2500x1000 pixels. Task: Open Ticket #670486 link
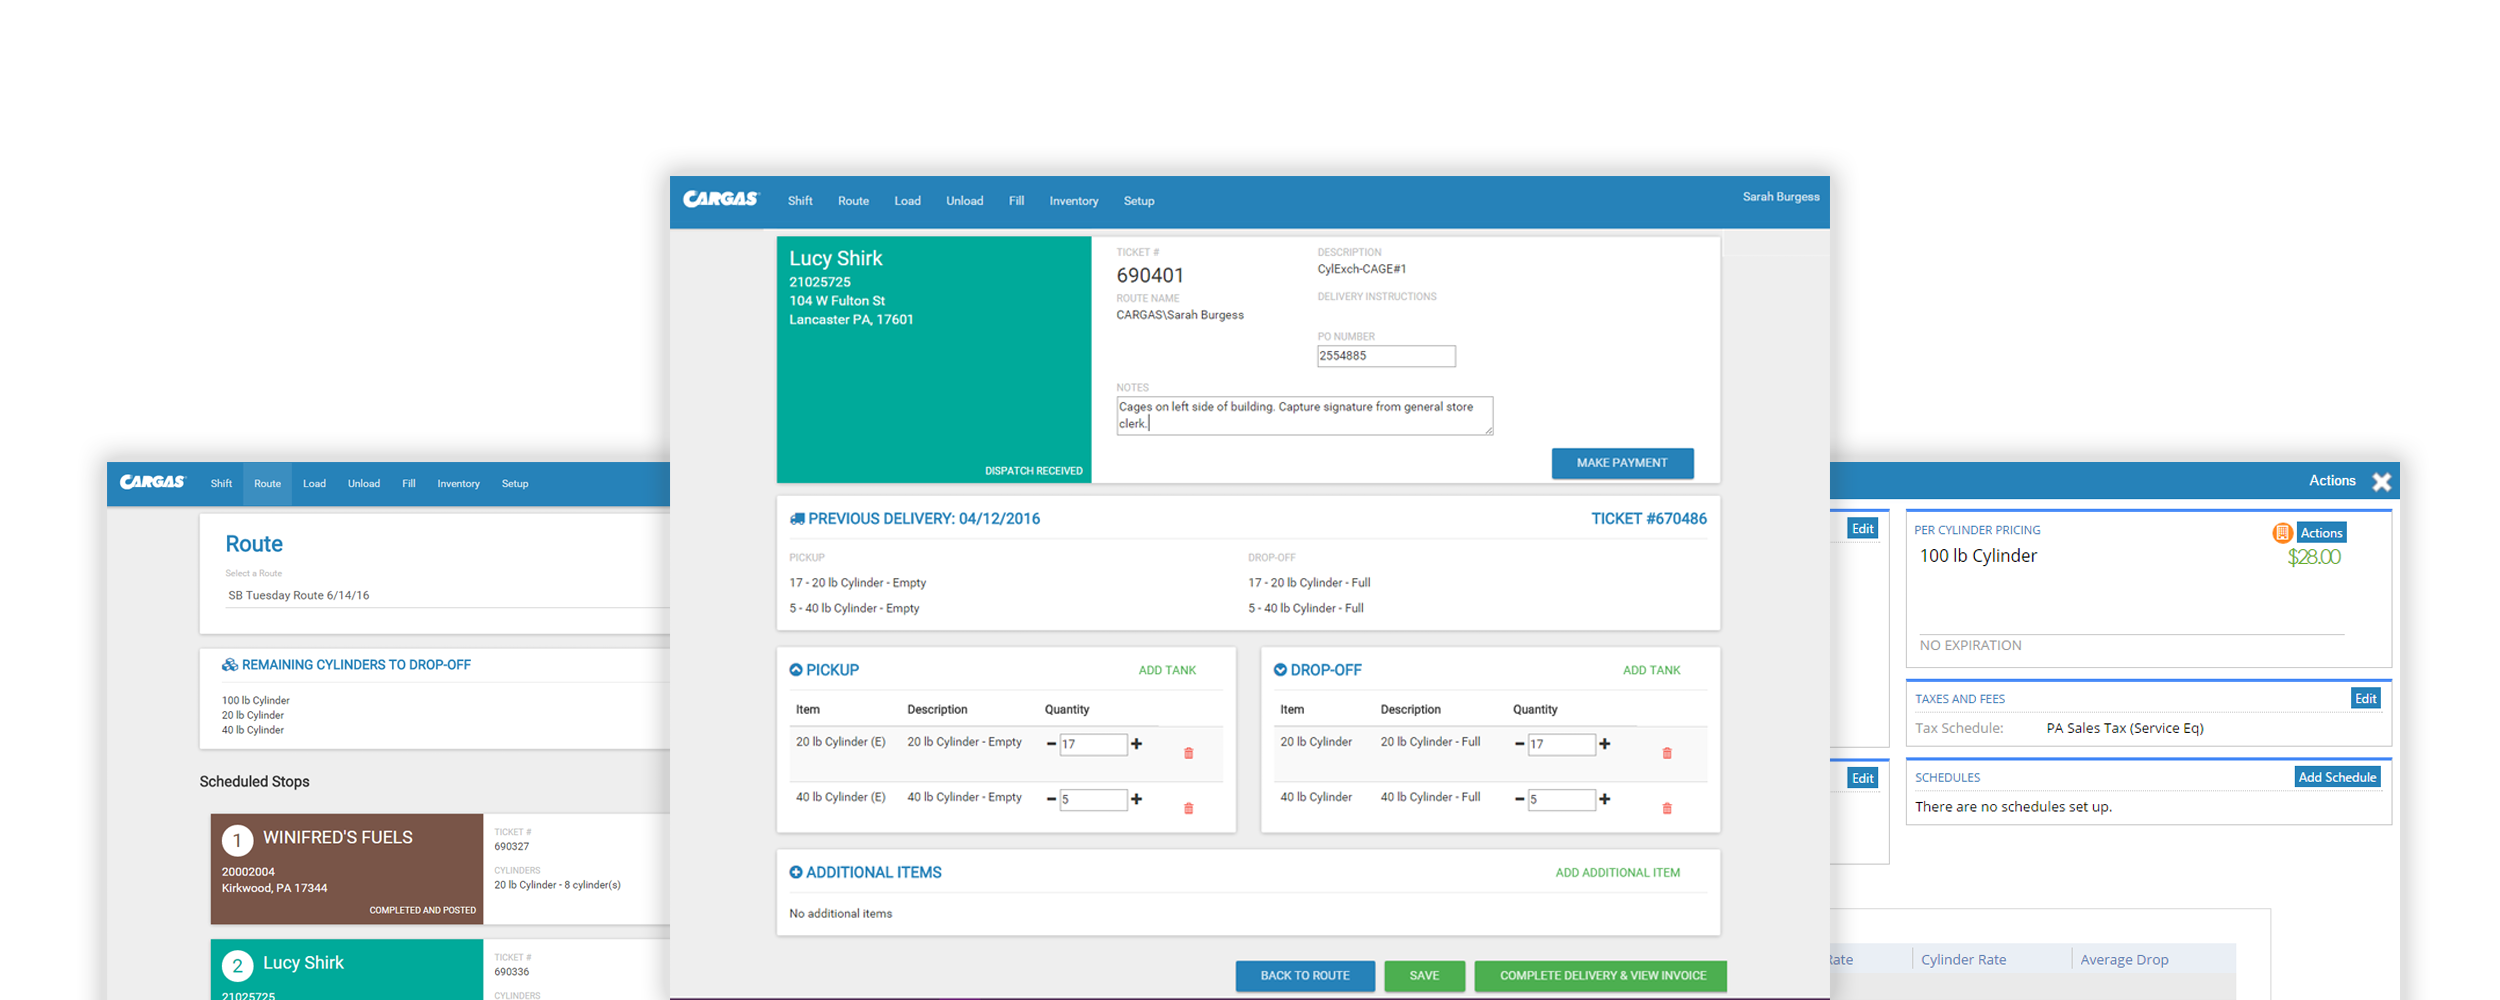click(x=1649, y=519)
